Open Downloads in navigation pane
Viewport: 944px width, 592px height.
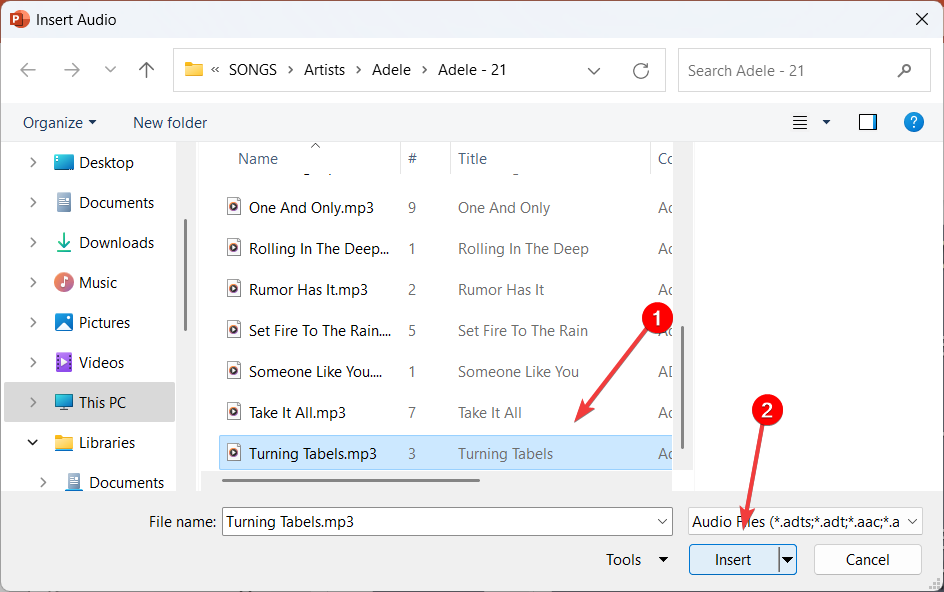105,243
